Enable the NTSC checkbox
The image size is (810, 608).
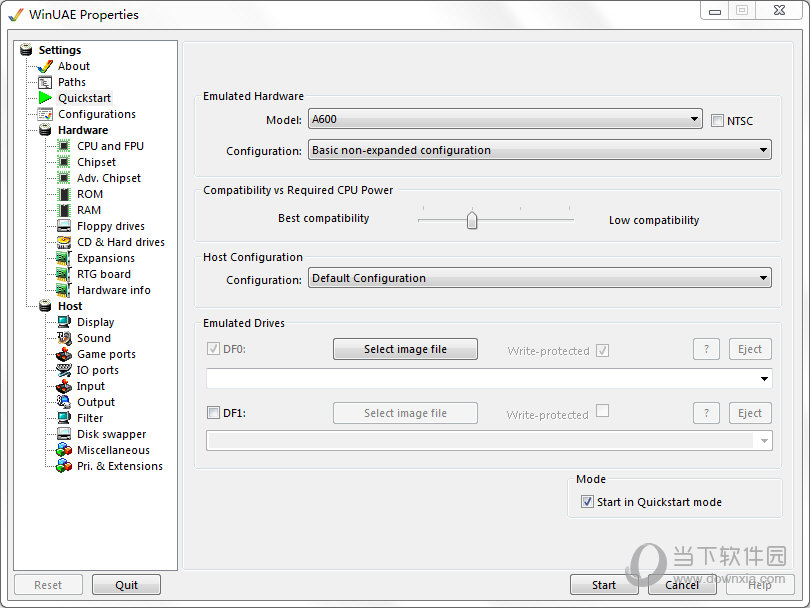(x=717, y=121)
